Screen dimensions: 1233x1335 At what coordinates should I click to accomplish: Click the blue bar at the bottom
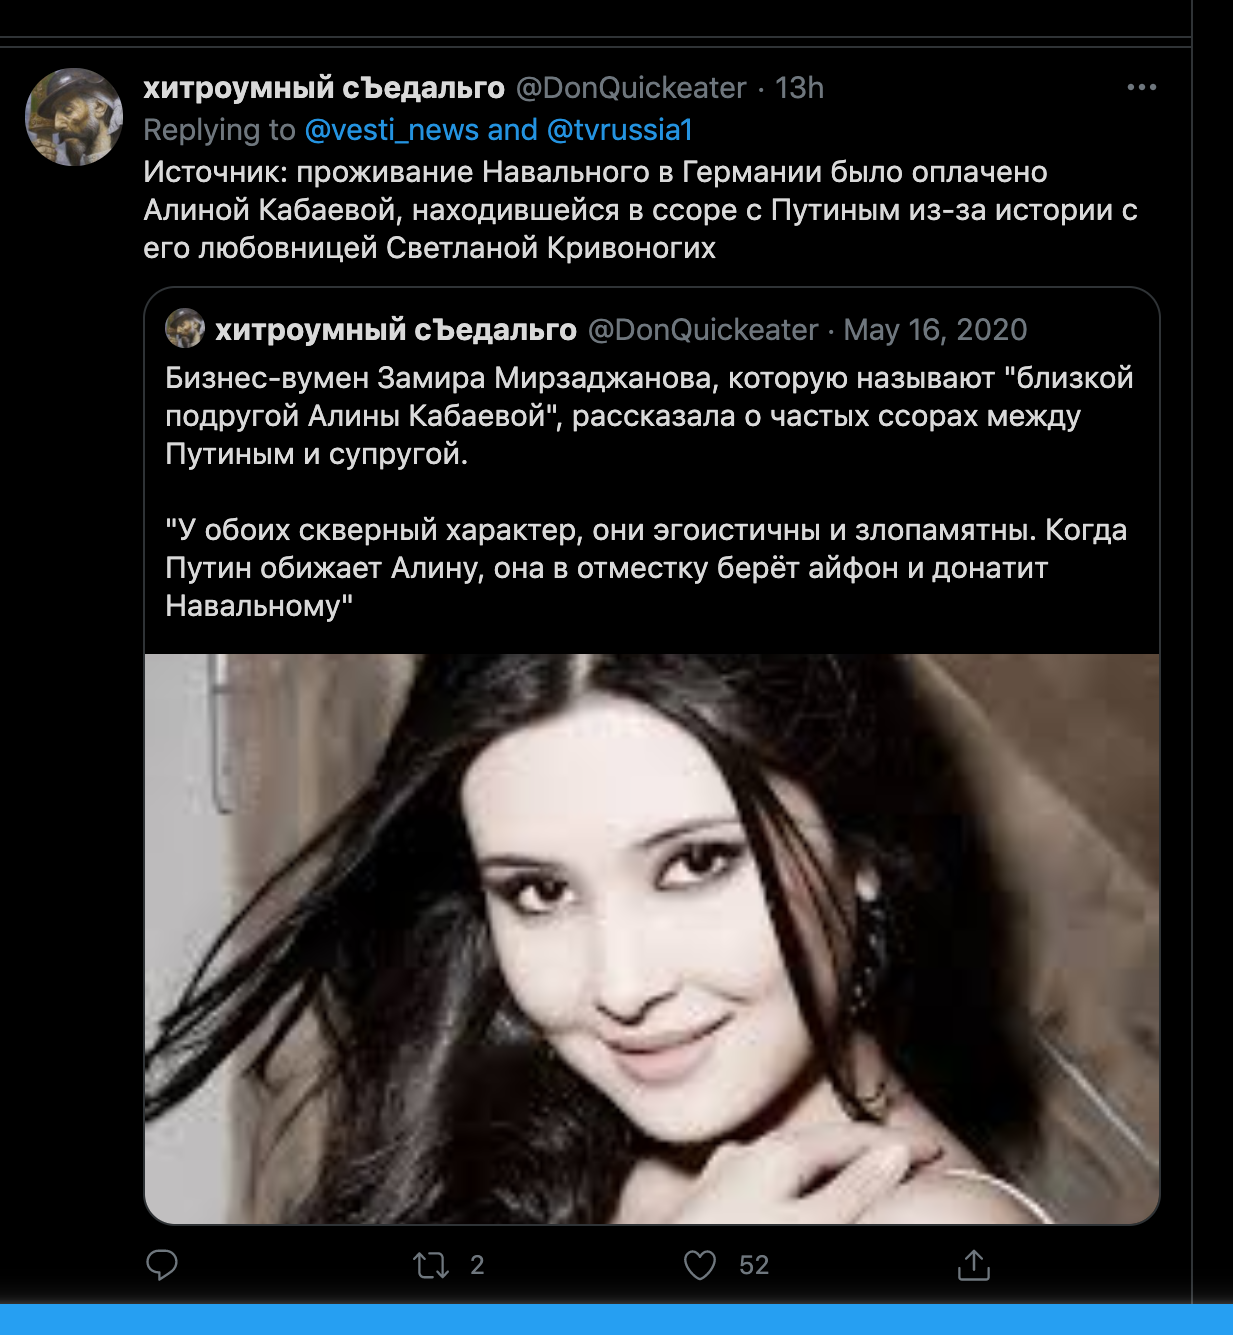pyautogui.click(x=616, y=1319)
